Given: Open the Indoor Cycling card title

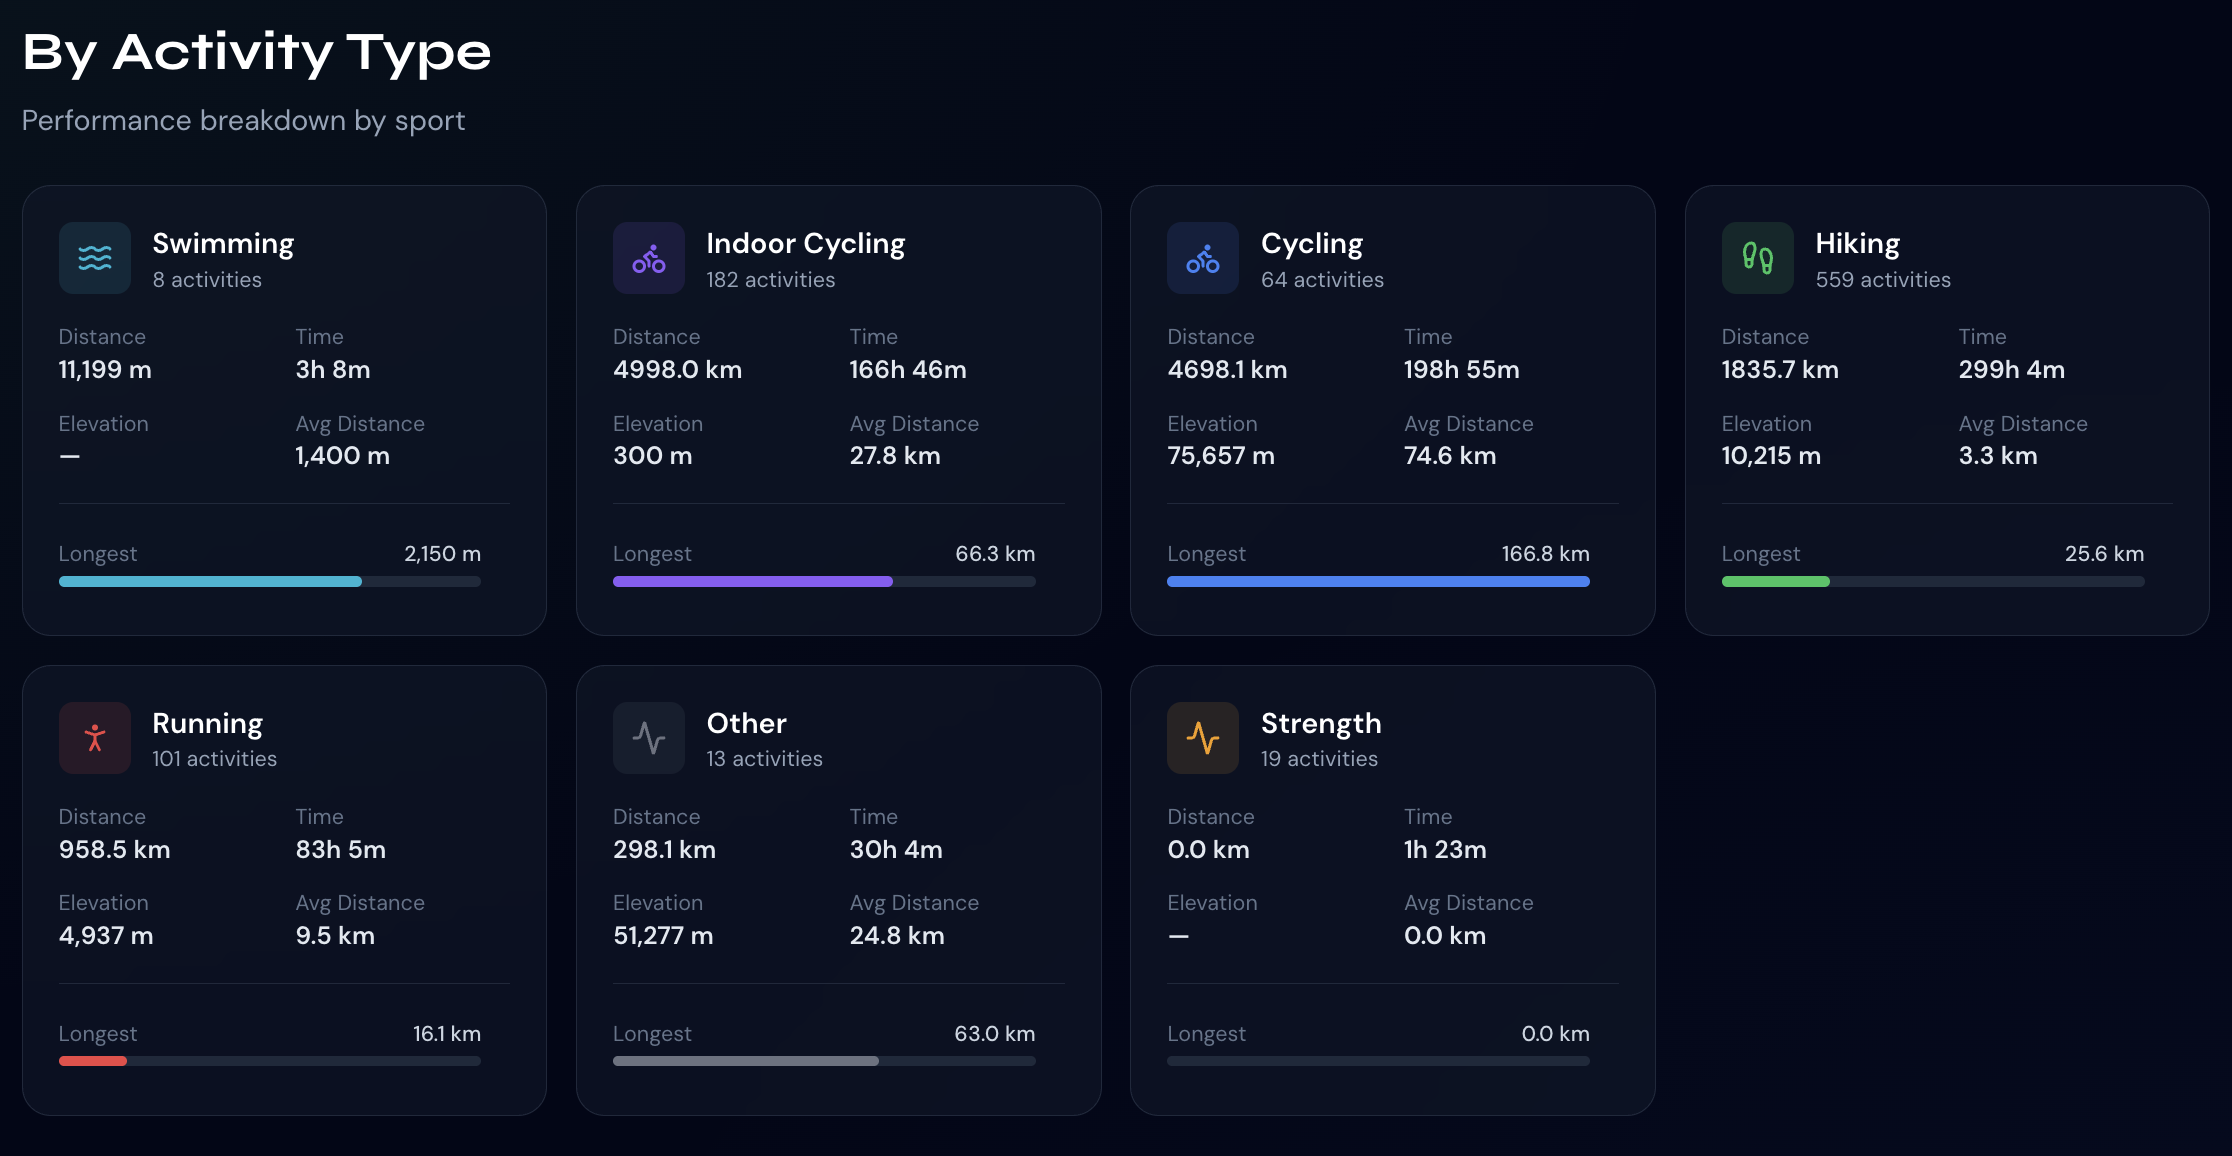Looking at the screenshot, I should click(x=805, y=244).
